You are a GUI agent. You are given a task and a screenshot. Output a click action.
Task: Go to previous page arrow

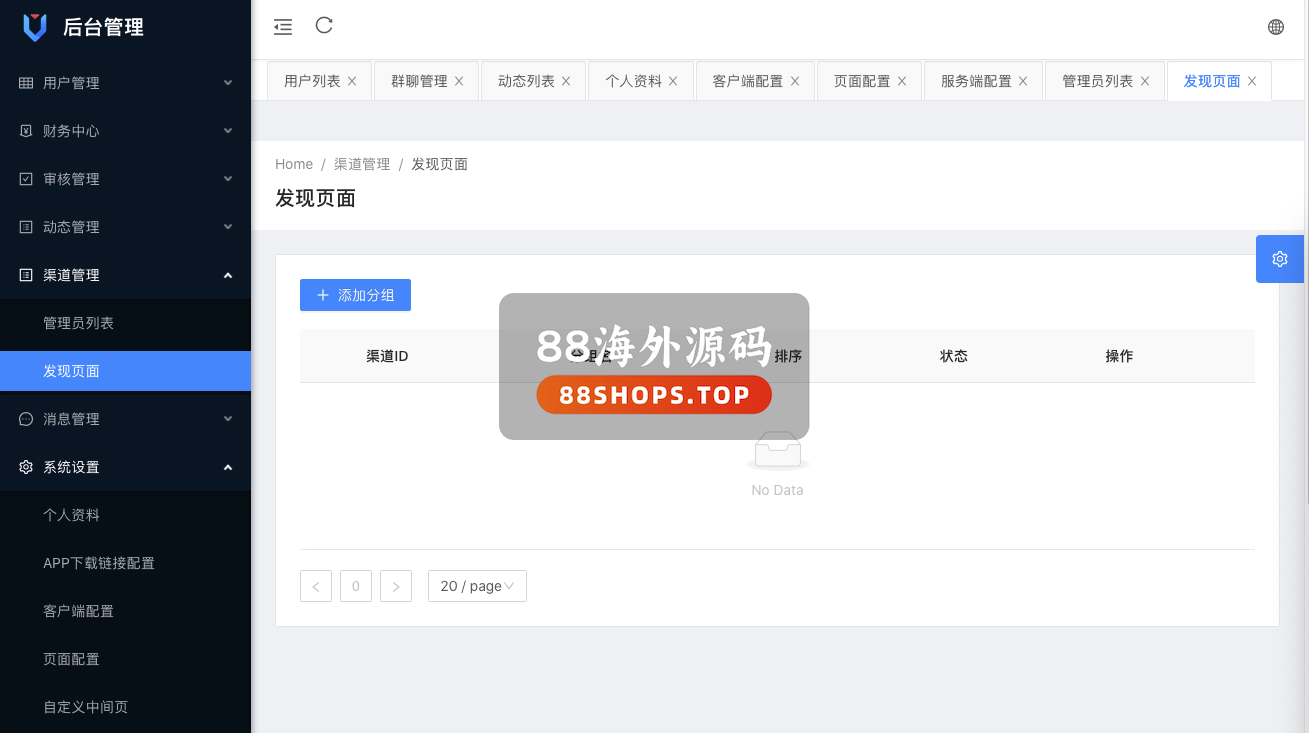(316, 586)
